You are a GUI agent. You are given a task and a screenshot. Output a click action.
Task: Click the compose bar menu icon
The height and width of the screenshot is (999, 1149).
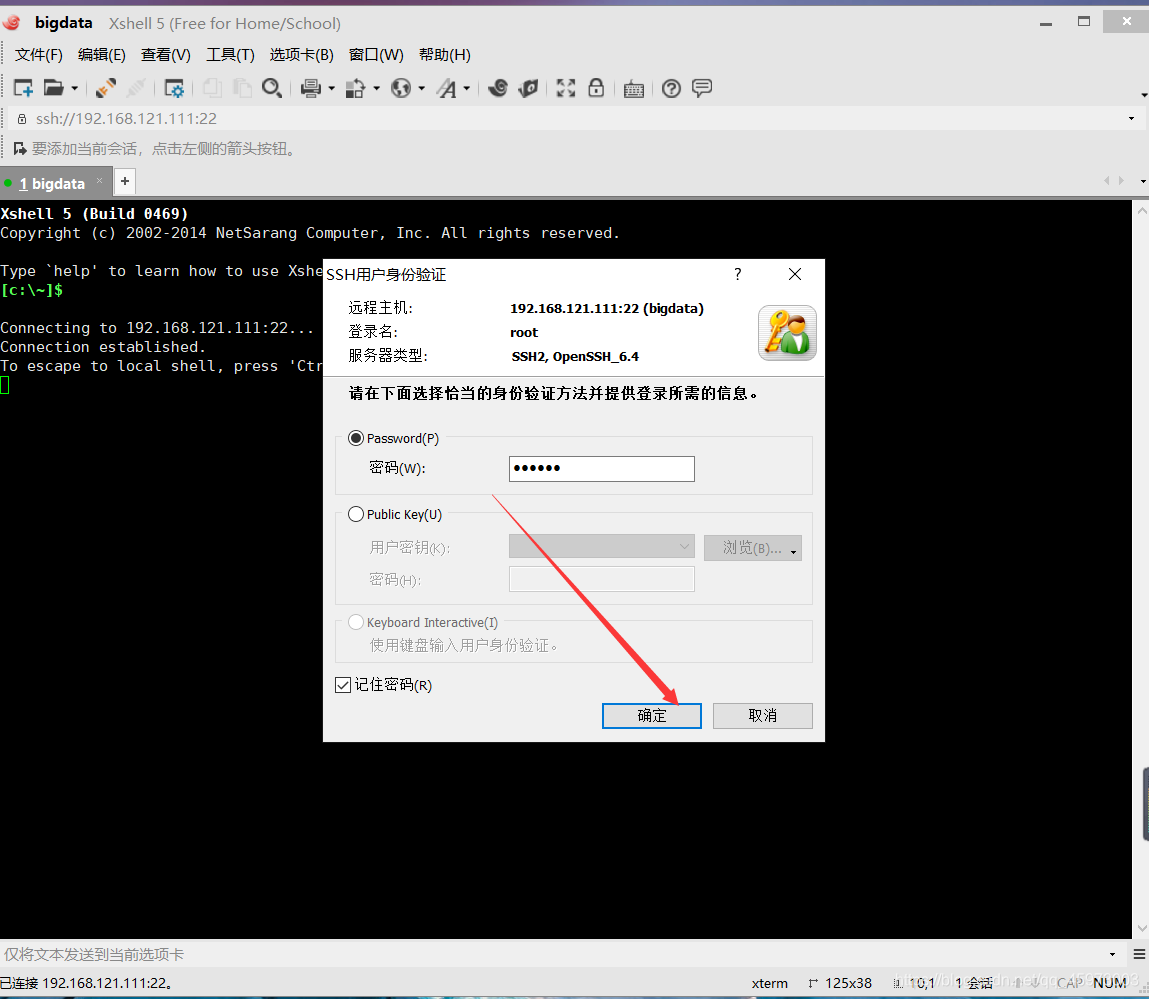click(x=1139, y=954)
